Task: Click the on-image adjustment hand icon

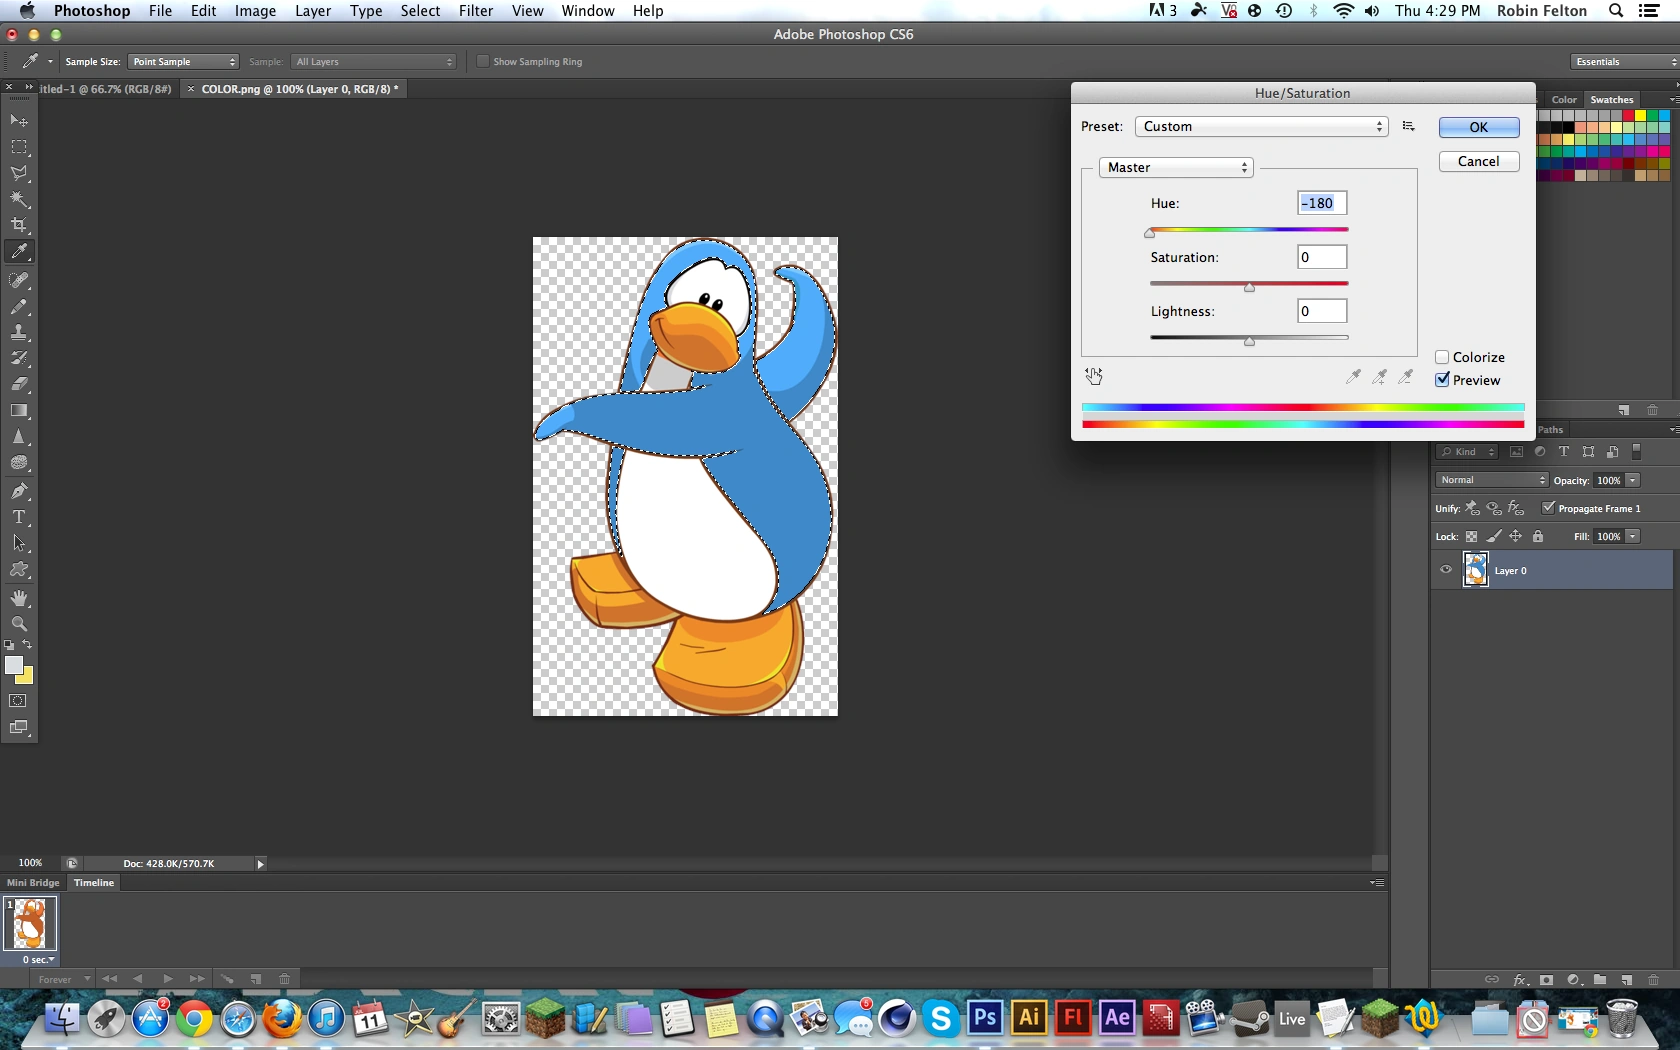Action: point(1094,376)
